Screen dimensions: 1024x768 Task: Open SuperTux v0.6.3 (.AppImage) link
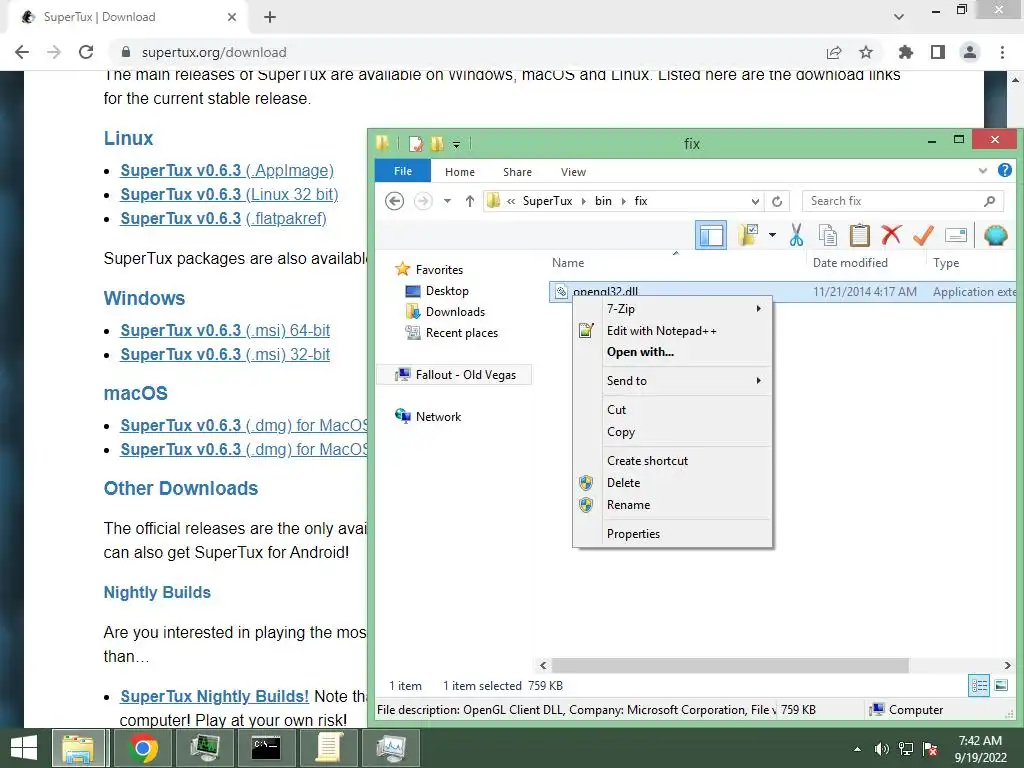click(x=227, y=170)
